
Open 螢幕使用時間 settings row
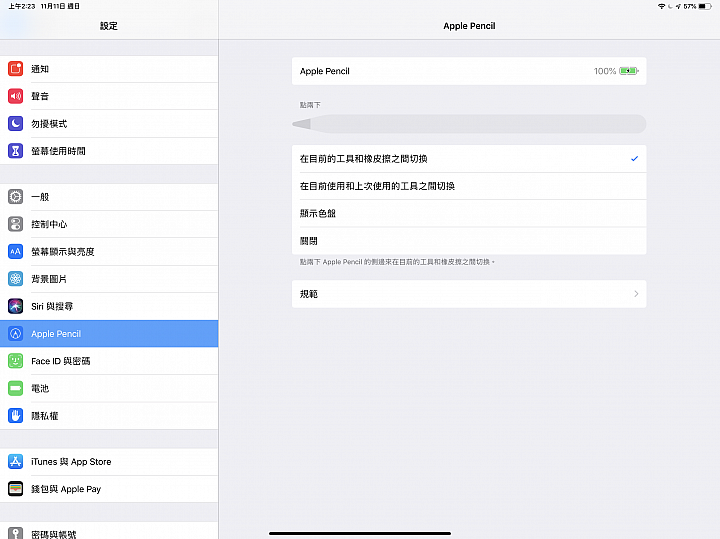[x=109, y=151]
